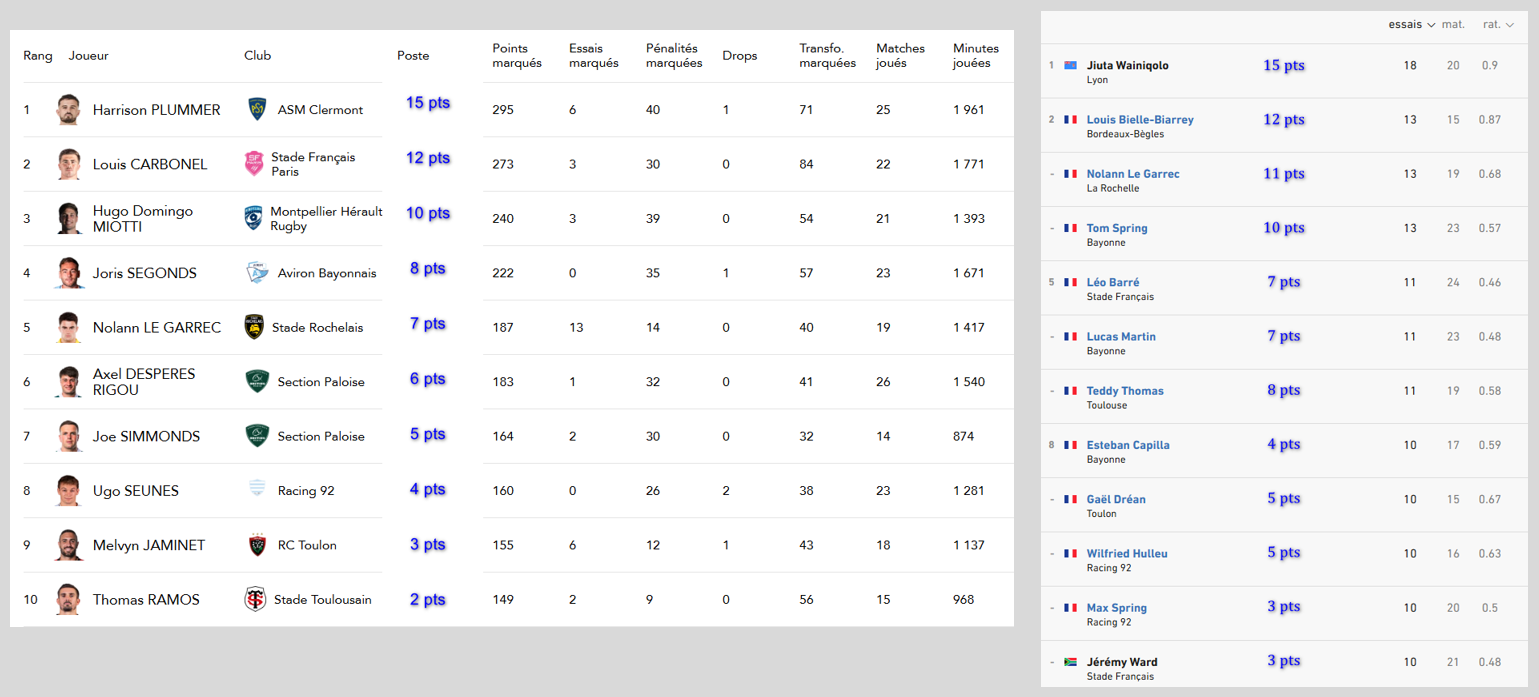Open Max Spring's player link
This screenshot has width=1539, height=697.
pos(1117,608)
